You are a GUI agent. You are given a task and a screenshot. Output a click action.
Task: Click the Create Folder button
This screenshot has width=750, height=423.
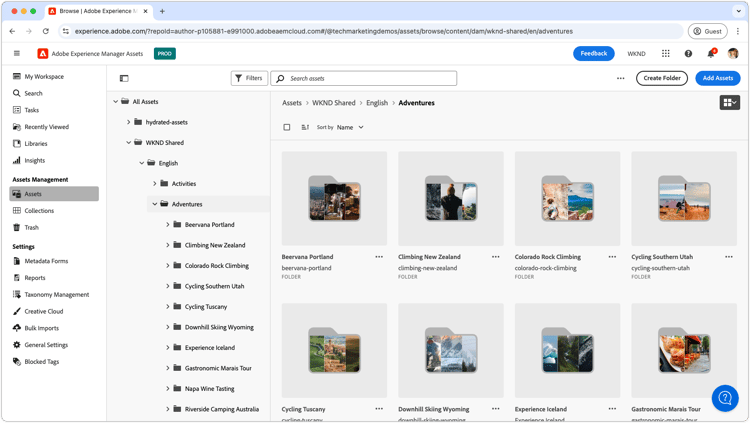click(x=662, y=78)
